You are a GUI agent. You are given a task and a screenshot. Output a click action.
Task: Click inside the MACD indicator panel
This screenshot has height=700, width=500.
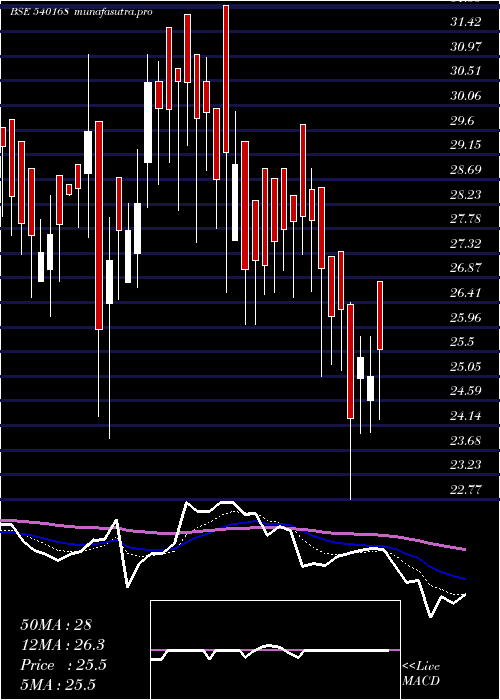[275, 650]
